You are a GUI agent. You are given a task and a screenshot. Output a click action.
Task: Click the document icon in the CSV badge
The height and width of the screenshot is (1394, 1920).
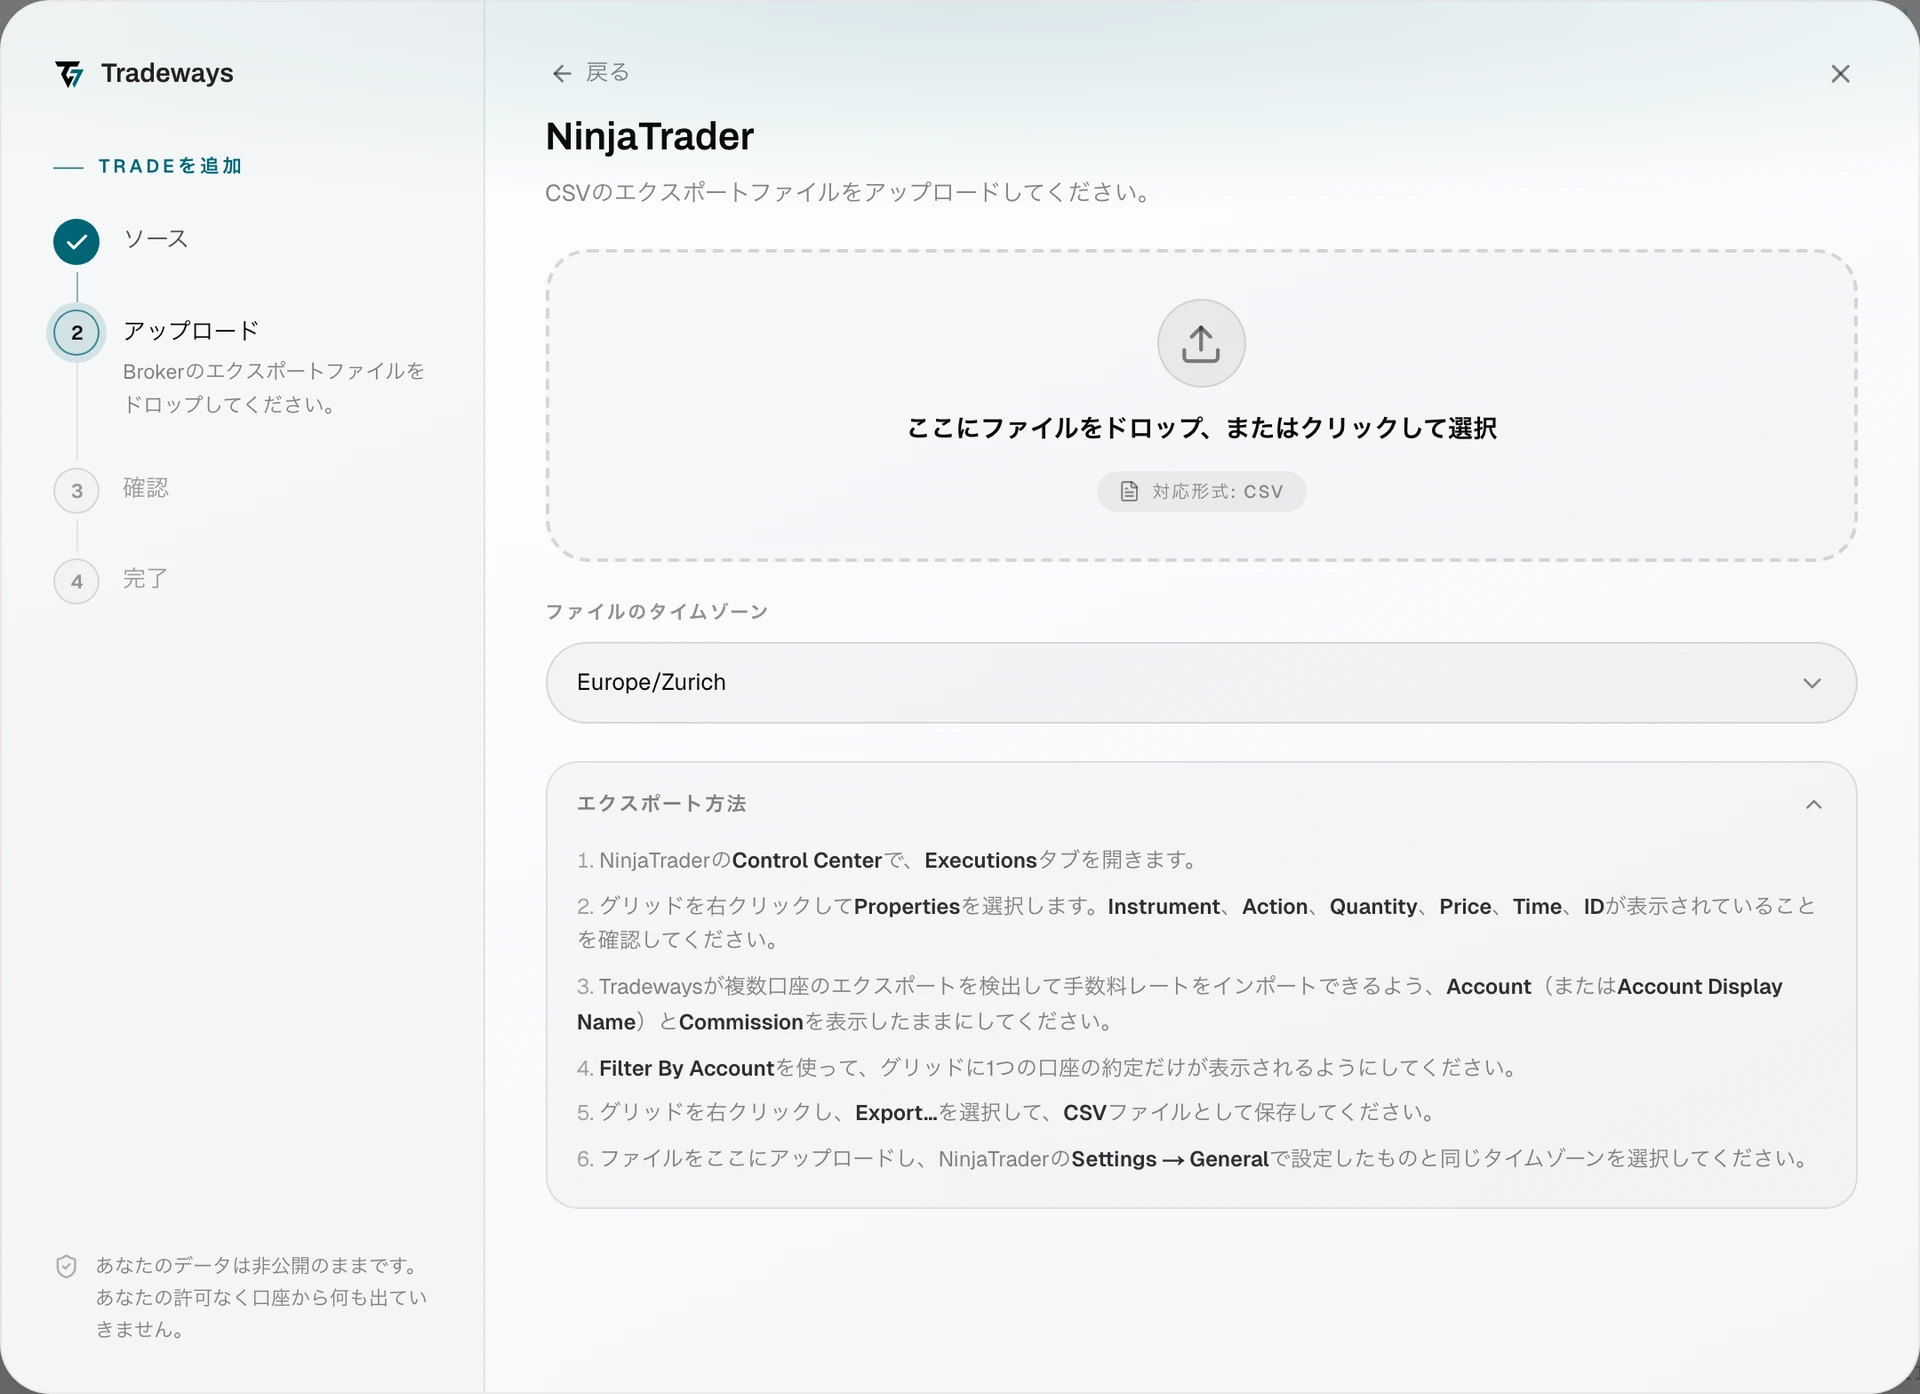(x=1129, y=491)
